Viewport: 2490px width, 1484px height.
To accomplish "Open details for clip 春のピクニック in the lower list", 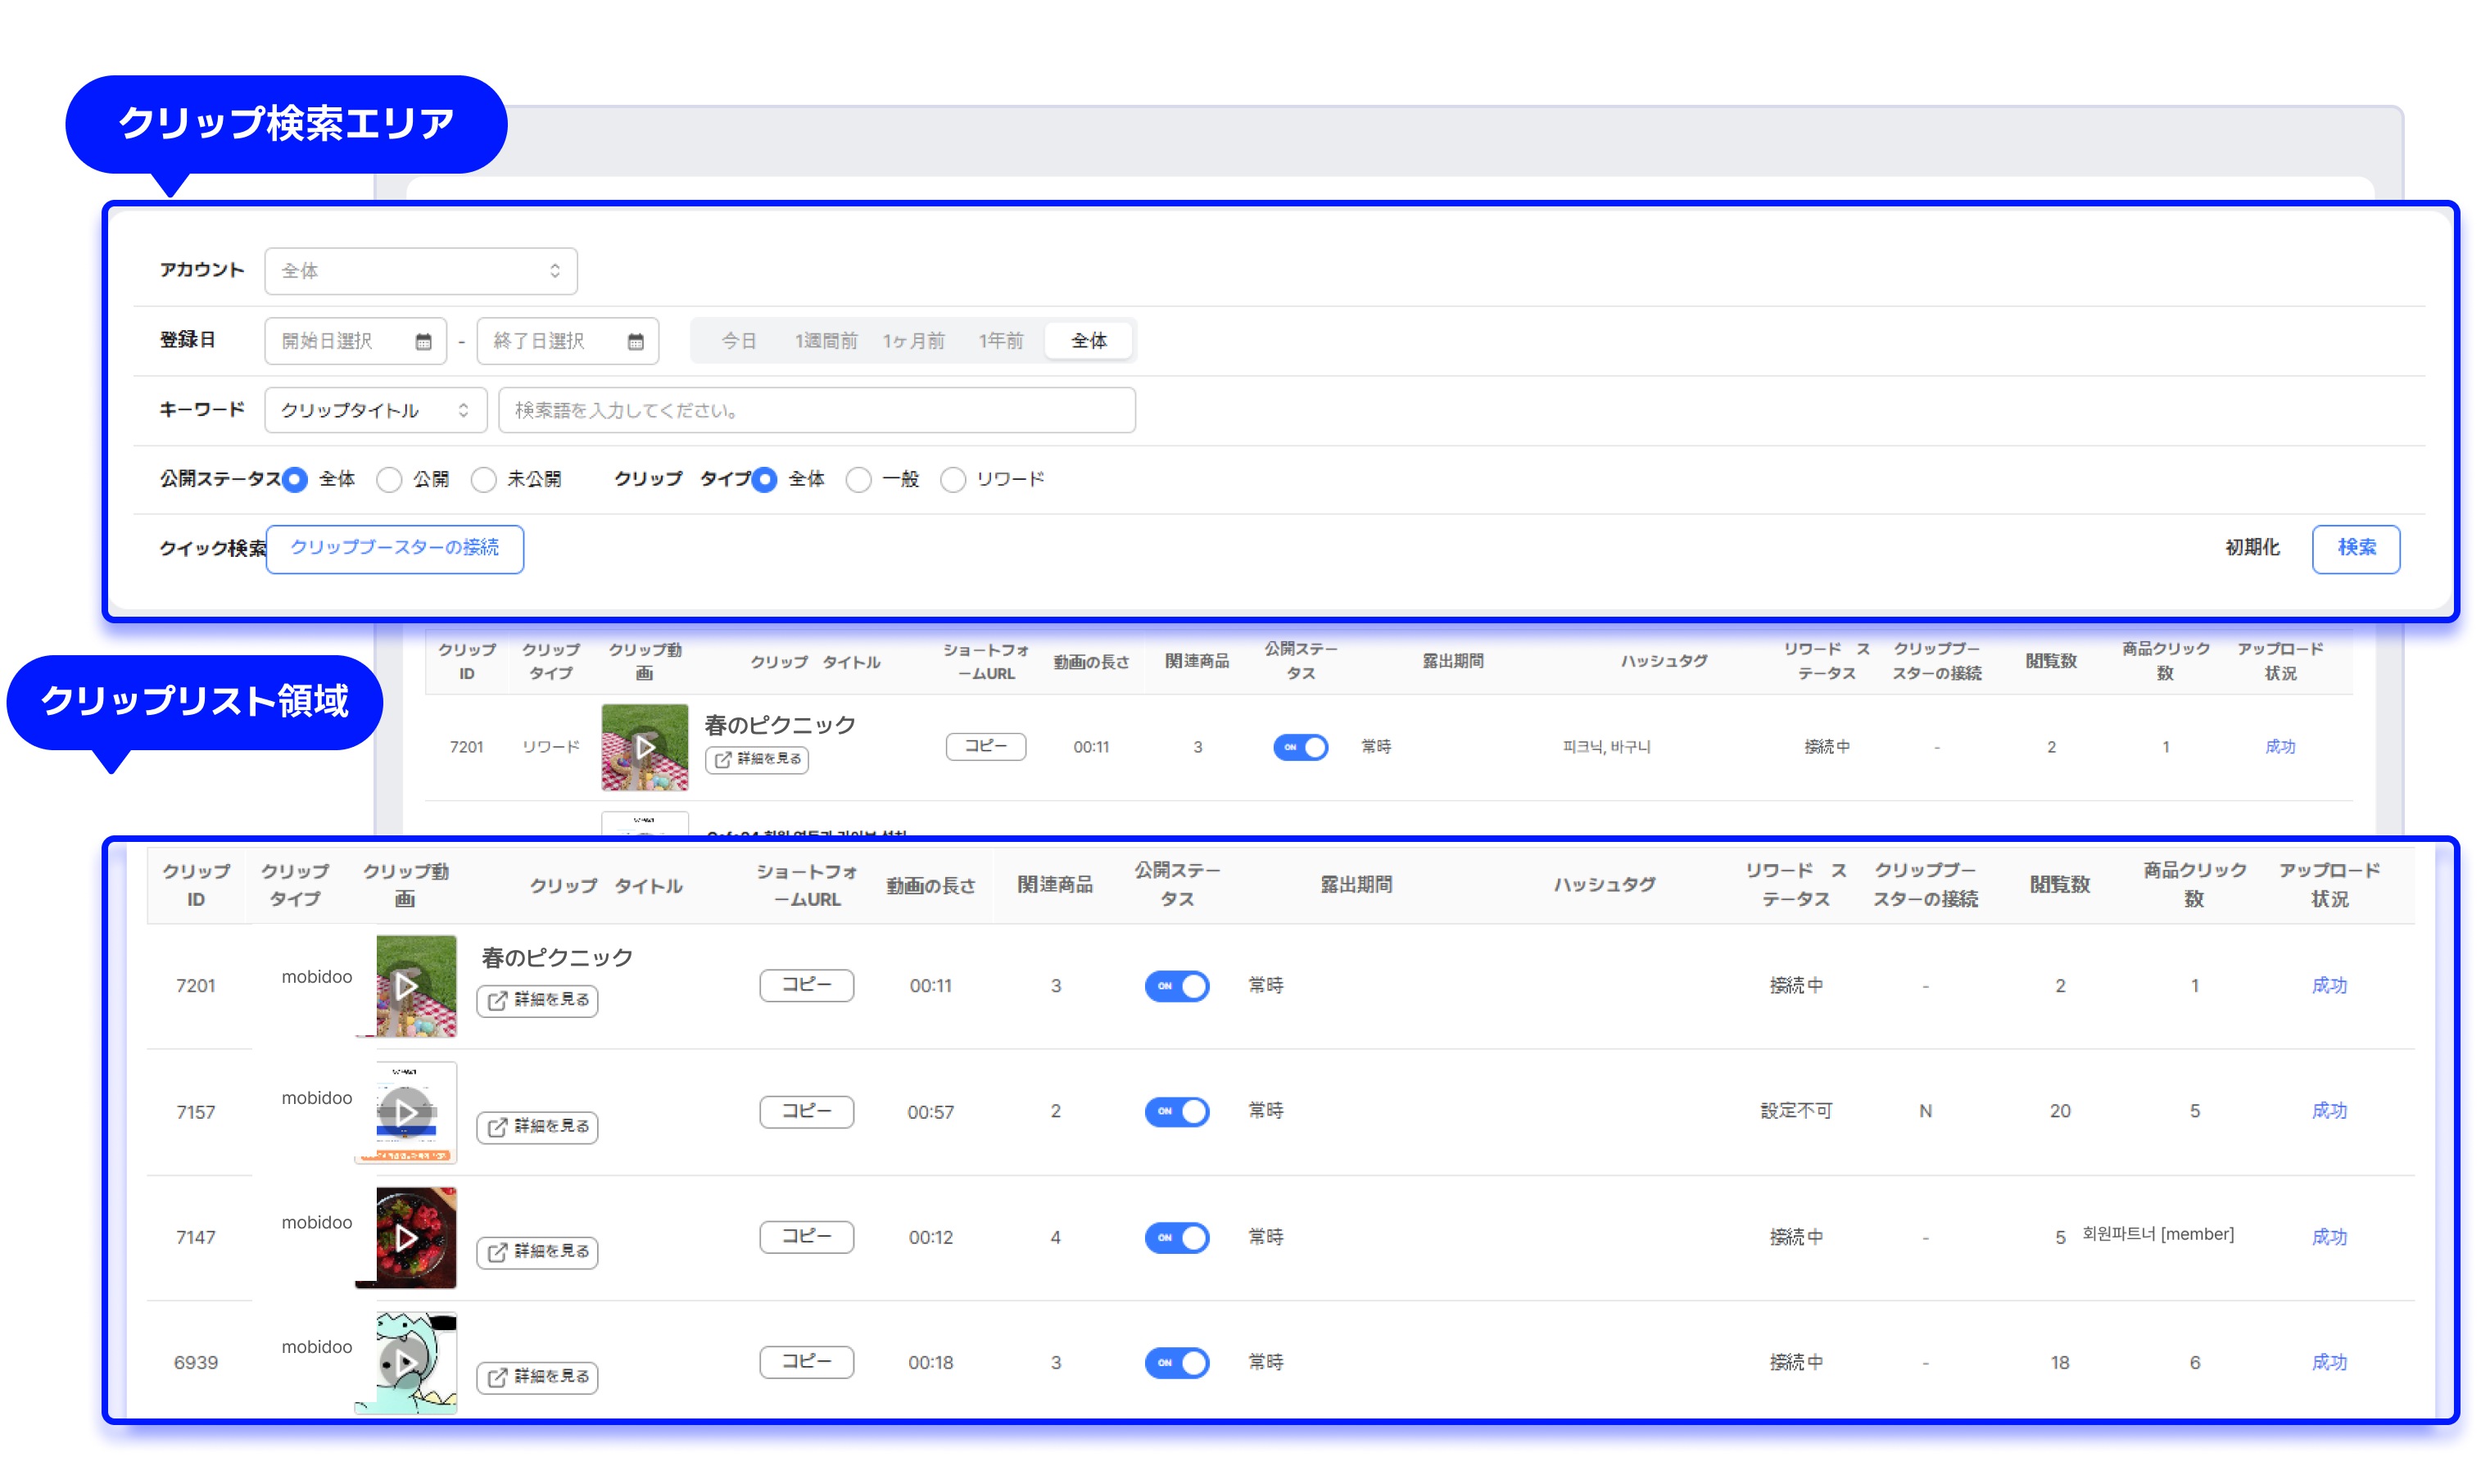I will click(537, 1000).
